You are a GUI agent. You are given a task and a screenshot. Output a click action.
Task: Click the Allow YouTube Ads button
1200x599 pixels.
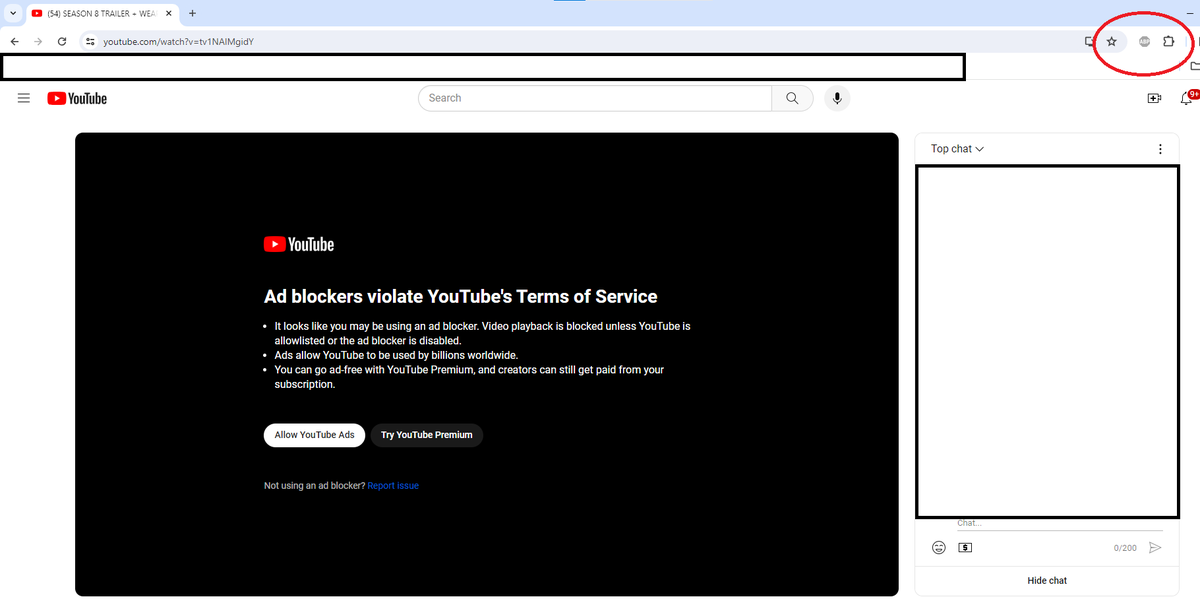click(314, 435)
